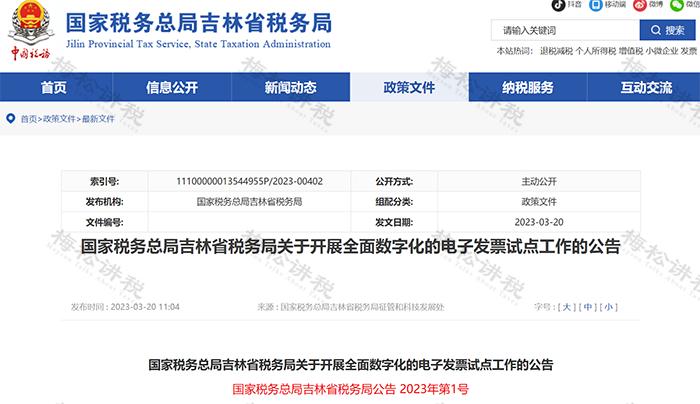Open the 首页 navigation tab
700x404 pixels.
click(54, 87)
